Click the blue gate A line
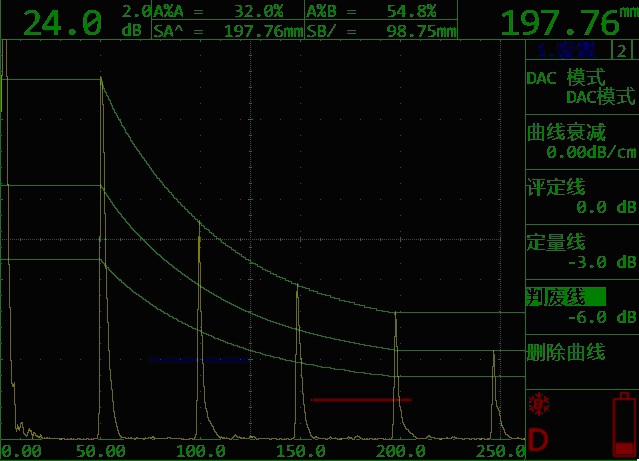 coord(197,359)
